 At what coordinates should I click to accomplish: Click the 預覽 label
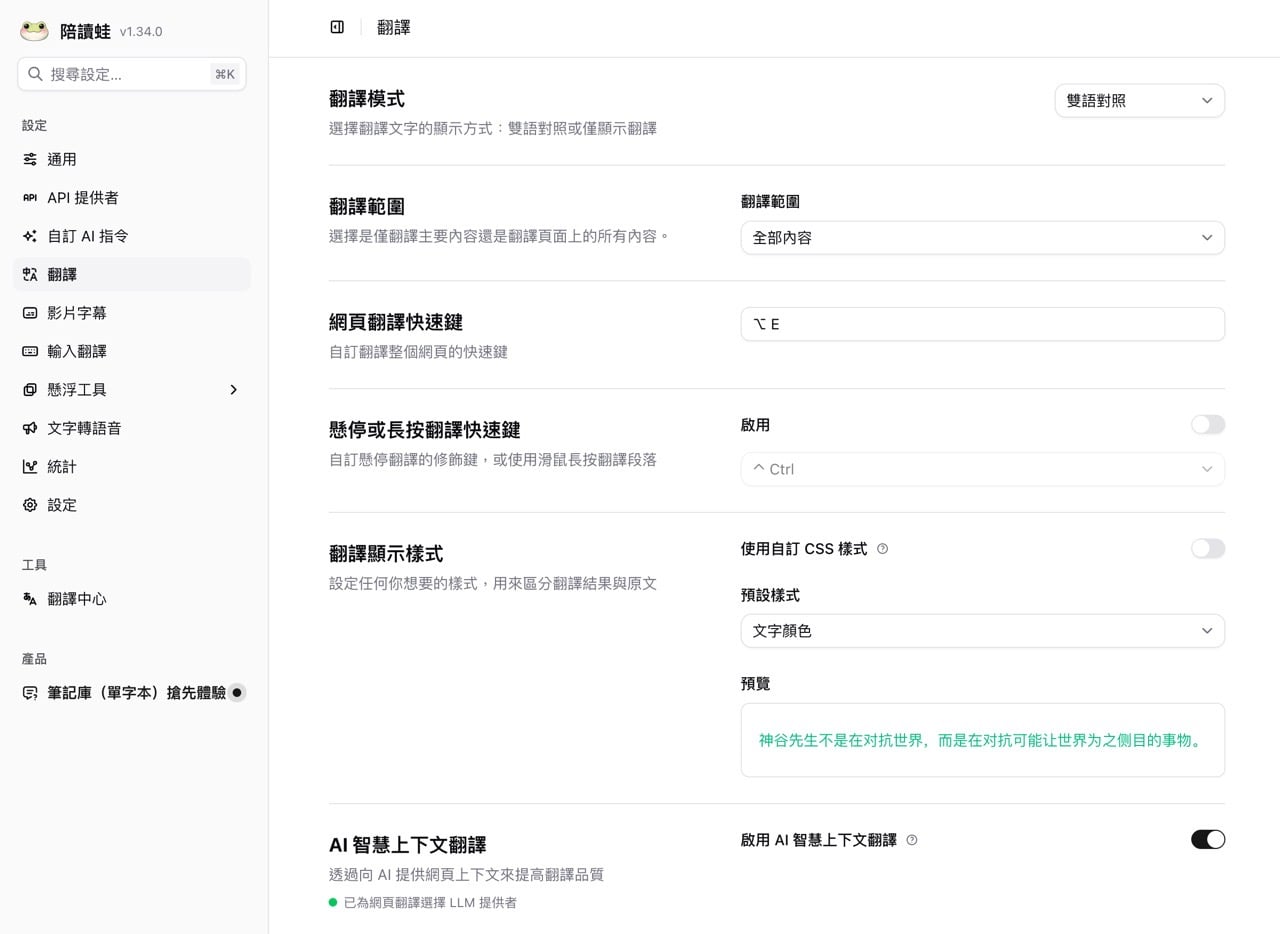point(755,684)
